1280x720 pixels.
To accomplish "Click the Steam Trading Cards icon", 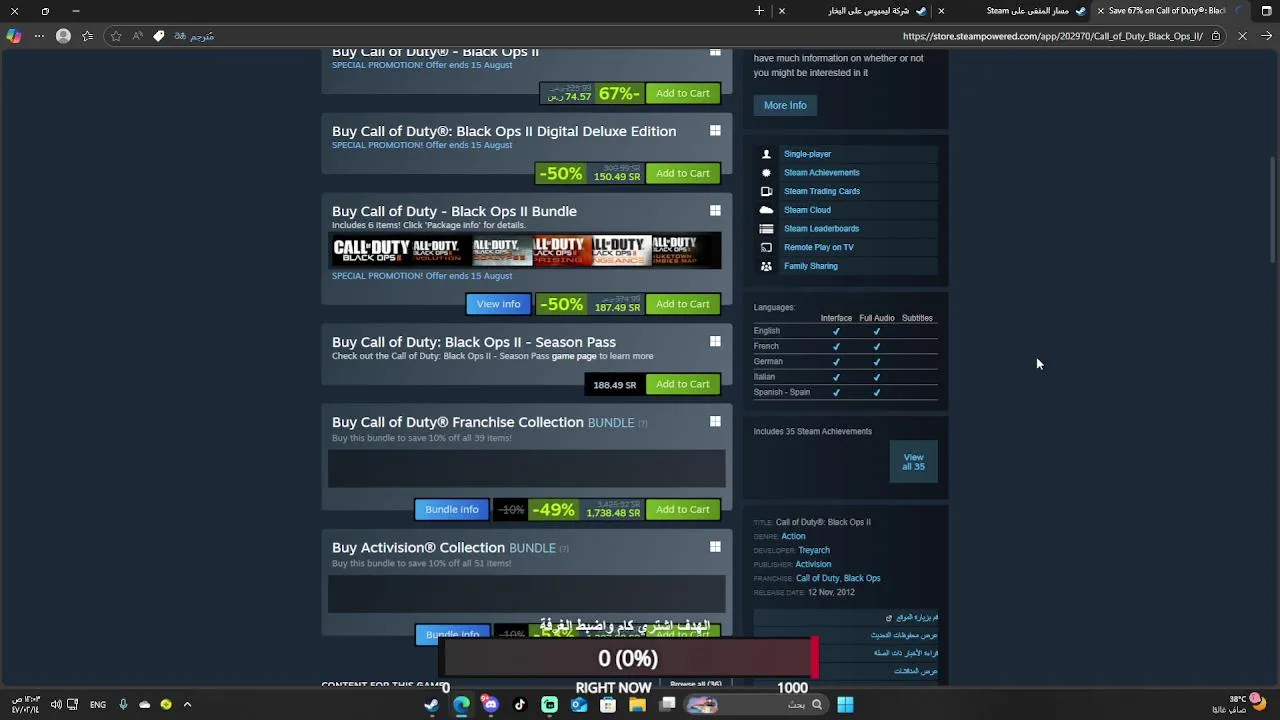I will coord(766,191).
